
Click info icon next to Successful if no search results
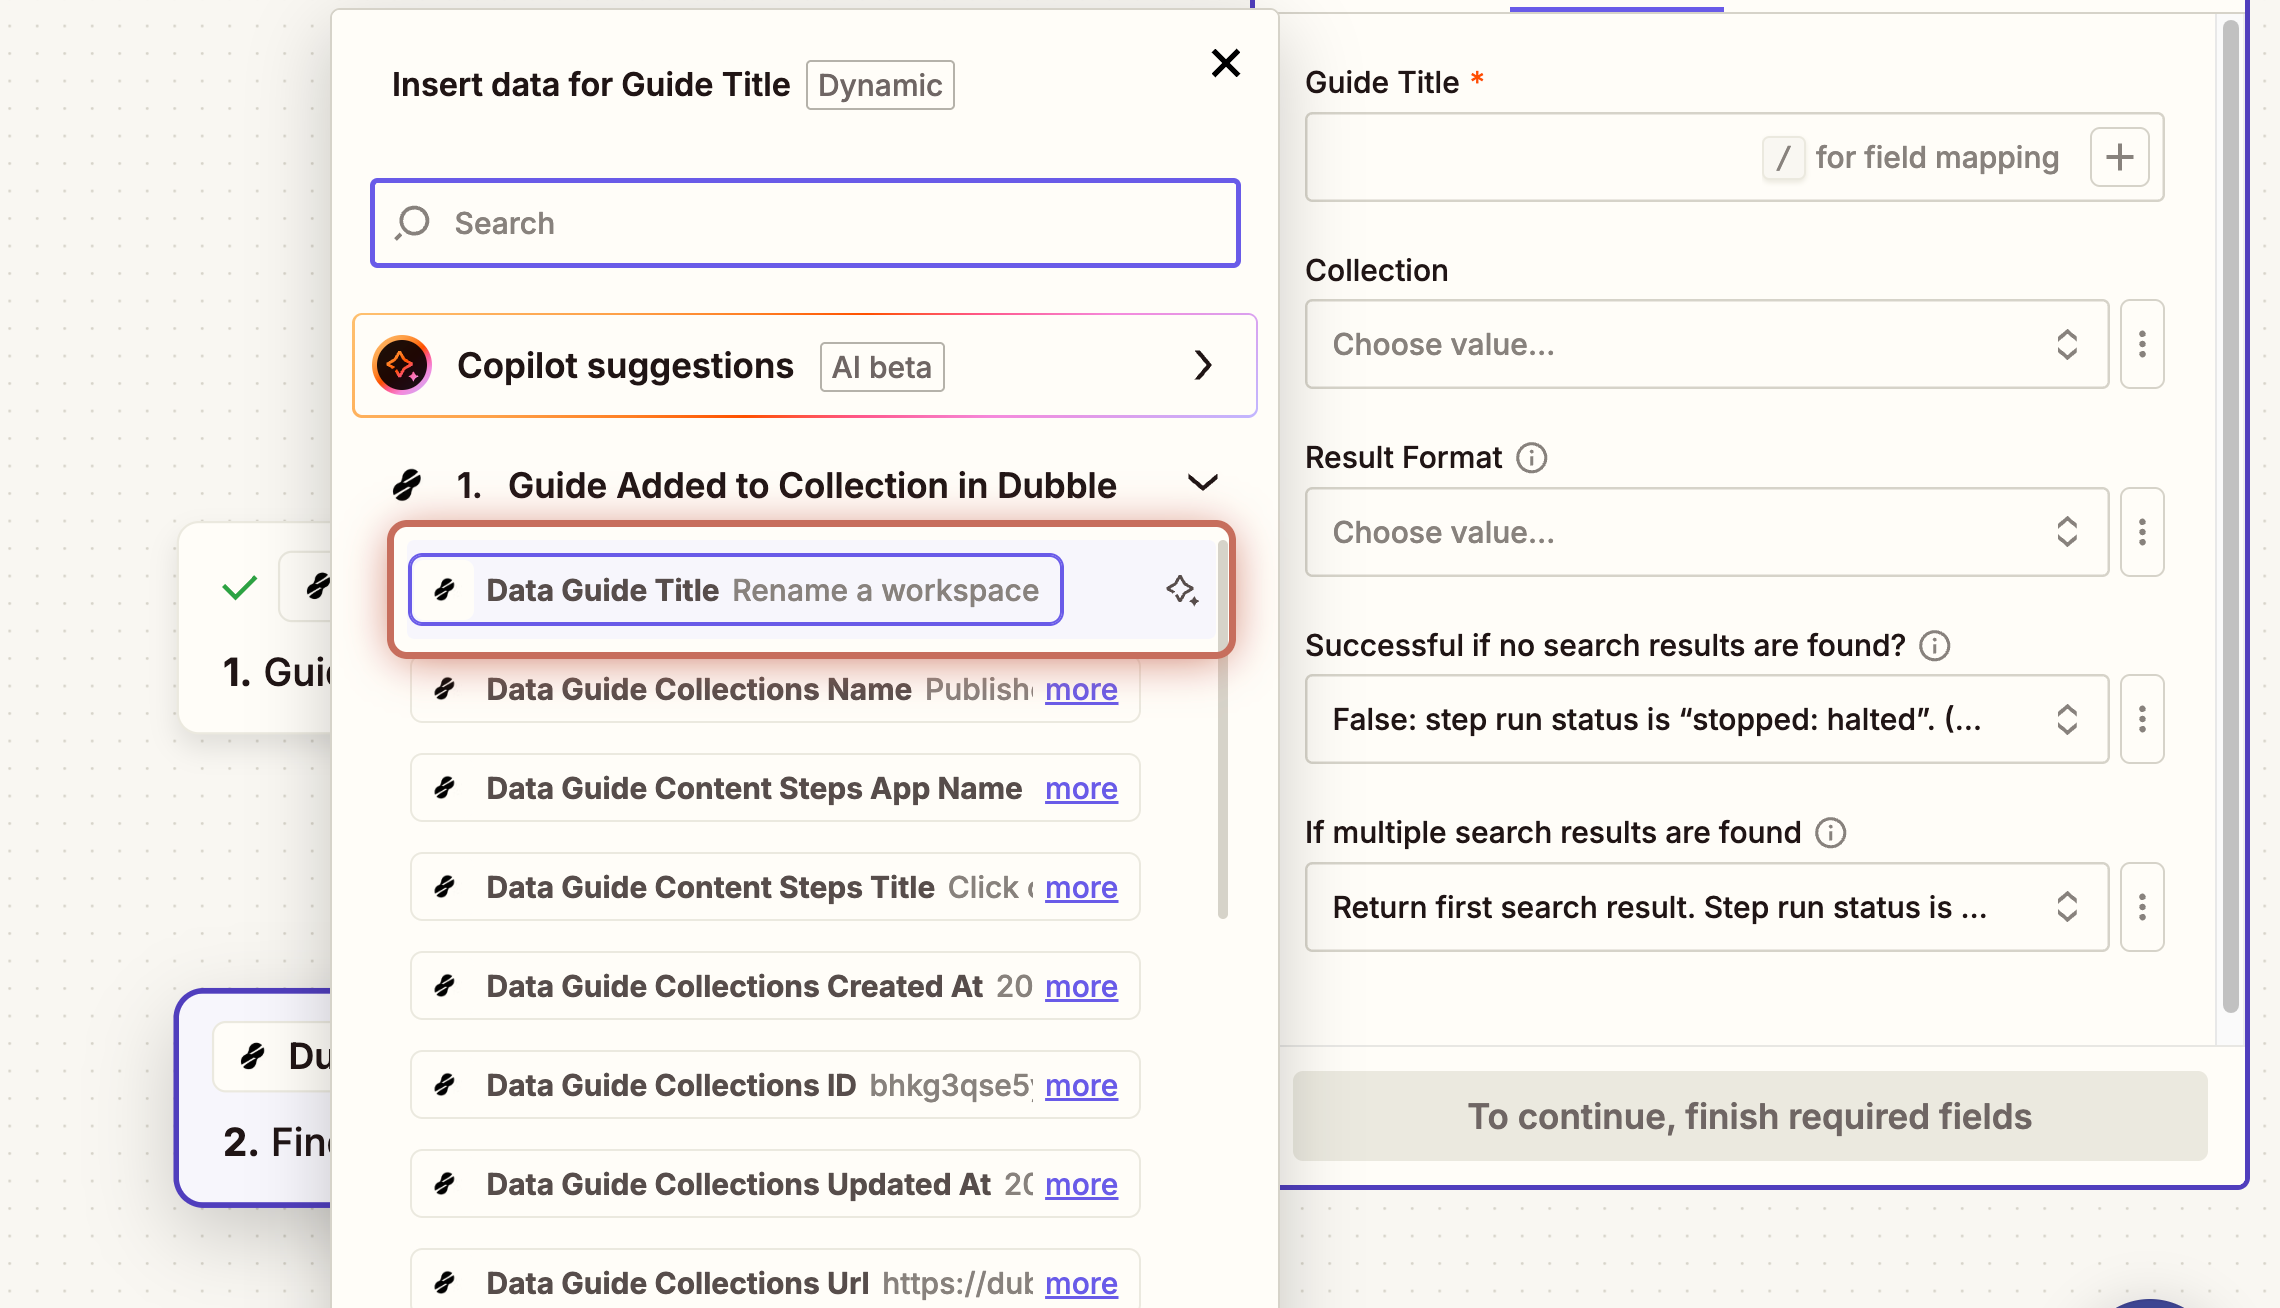tap(1934, 646)
